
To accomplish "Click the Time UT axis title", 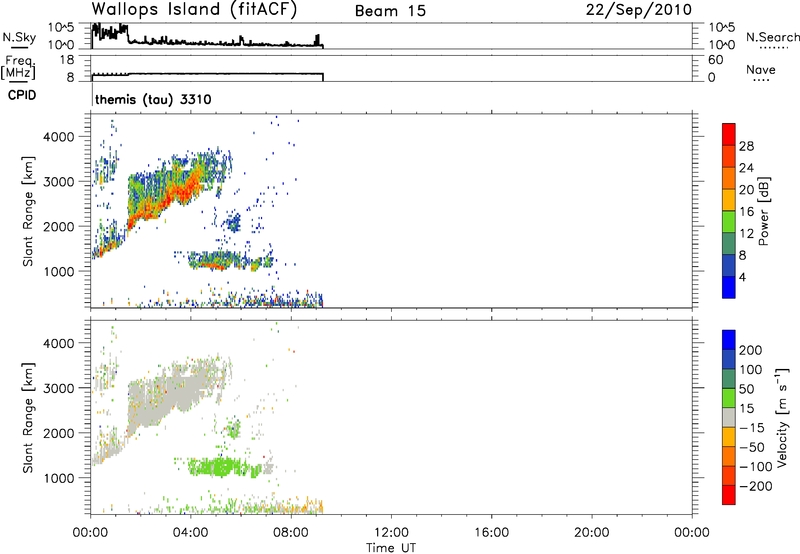I will [x=391, y=547].
